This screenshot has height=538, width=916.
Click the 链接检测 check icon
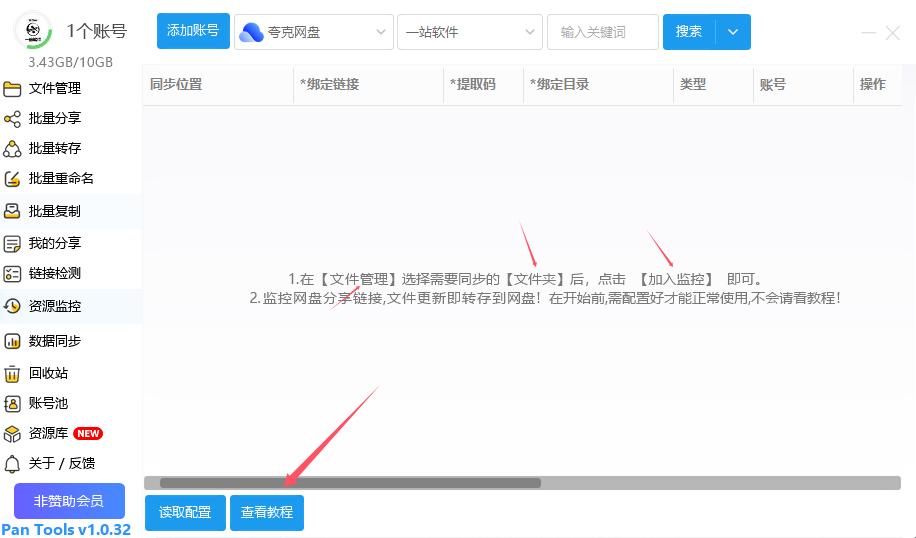(12, 273)
